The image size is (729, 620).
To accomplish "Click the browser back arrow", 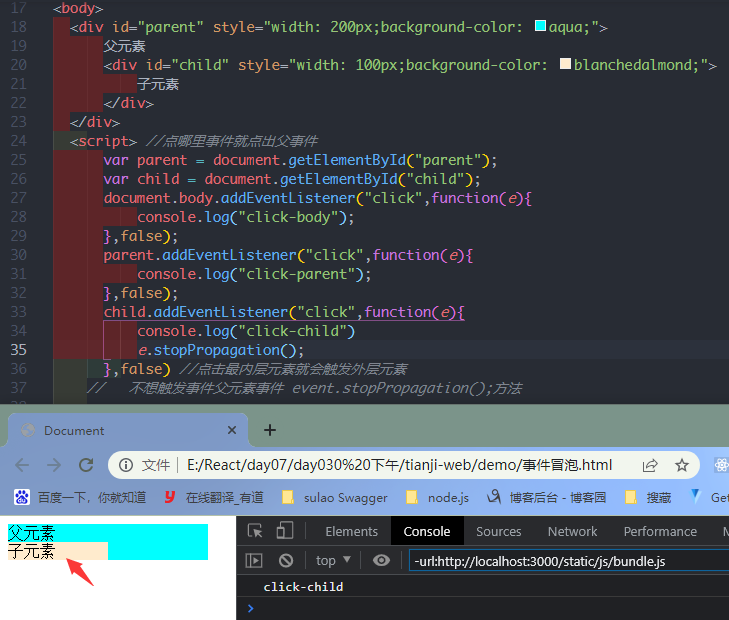I will 22,465.
